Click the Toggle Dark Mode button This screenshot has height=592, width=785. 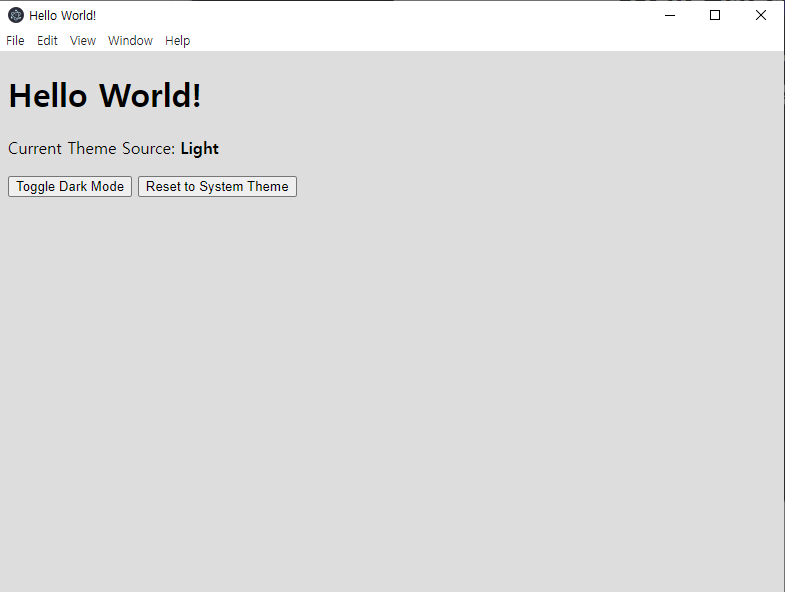click(x=70, y=186)
